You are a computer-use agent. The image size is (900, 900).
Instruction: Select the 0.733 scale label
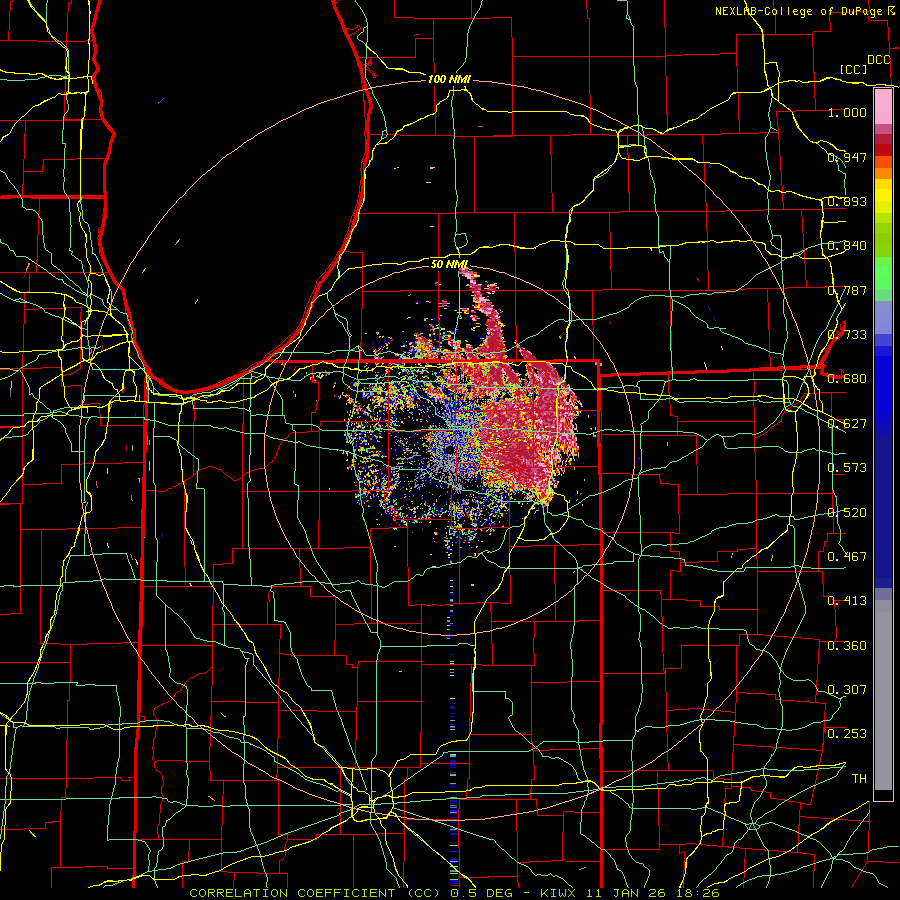pos(847,335)
